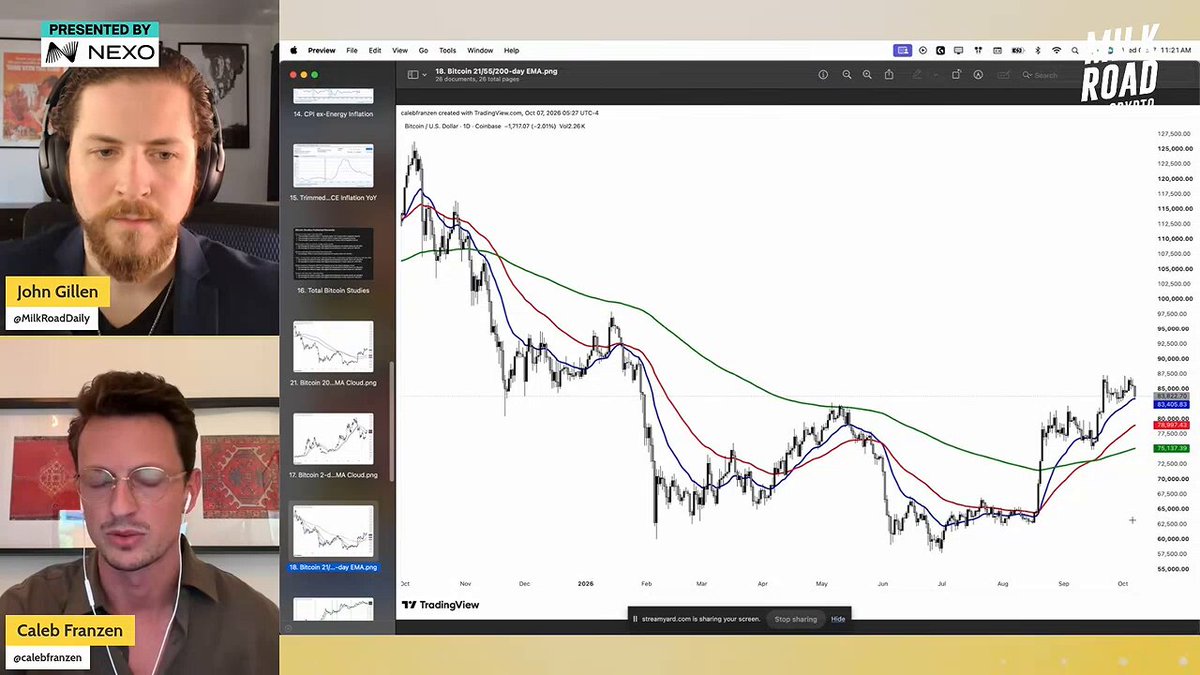Hide the Streamyard screen sharing bar
Screen dimensions: 1200x675
tap(838, 619)
